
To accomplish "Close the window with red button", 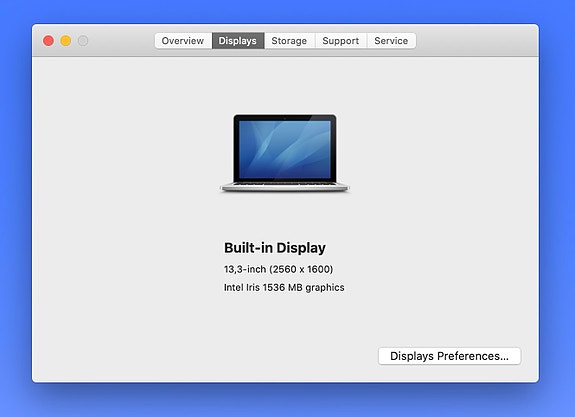I will click(48, 41).
